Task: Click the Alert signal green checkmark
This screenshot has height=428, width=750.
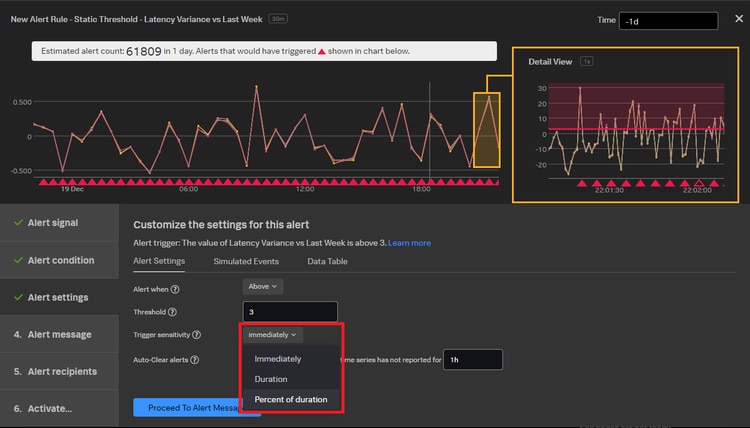Action: click(16, 223)
